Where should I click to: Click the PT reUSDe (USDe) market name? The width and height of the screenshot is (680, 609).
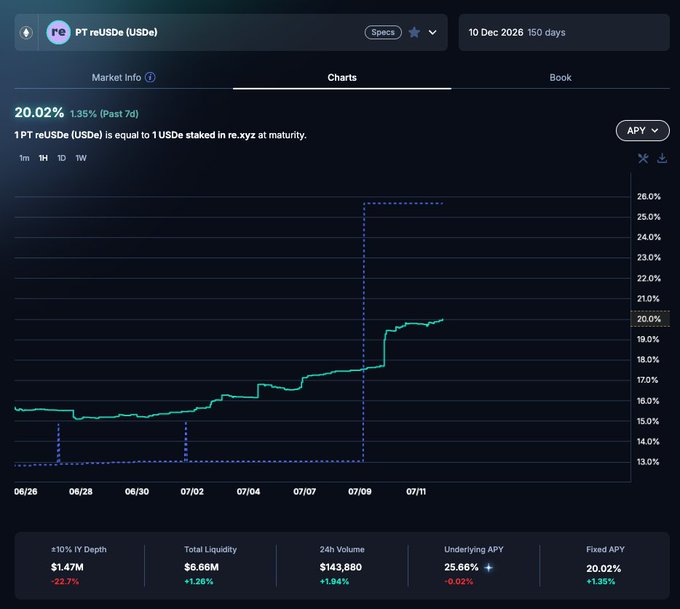pyautogui.click(x=116, y=33)
